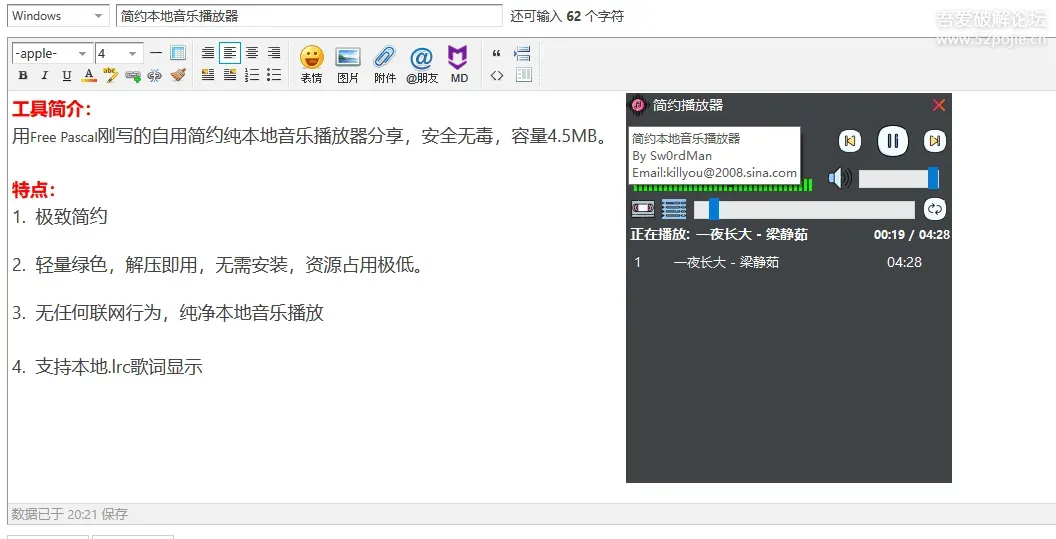Screen dimensions: 1056x539
Task: Toggle bold text formatting
Action: coord(23,75)
